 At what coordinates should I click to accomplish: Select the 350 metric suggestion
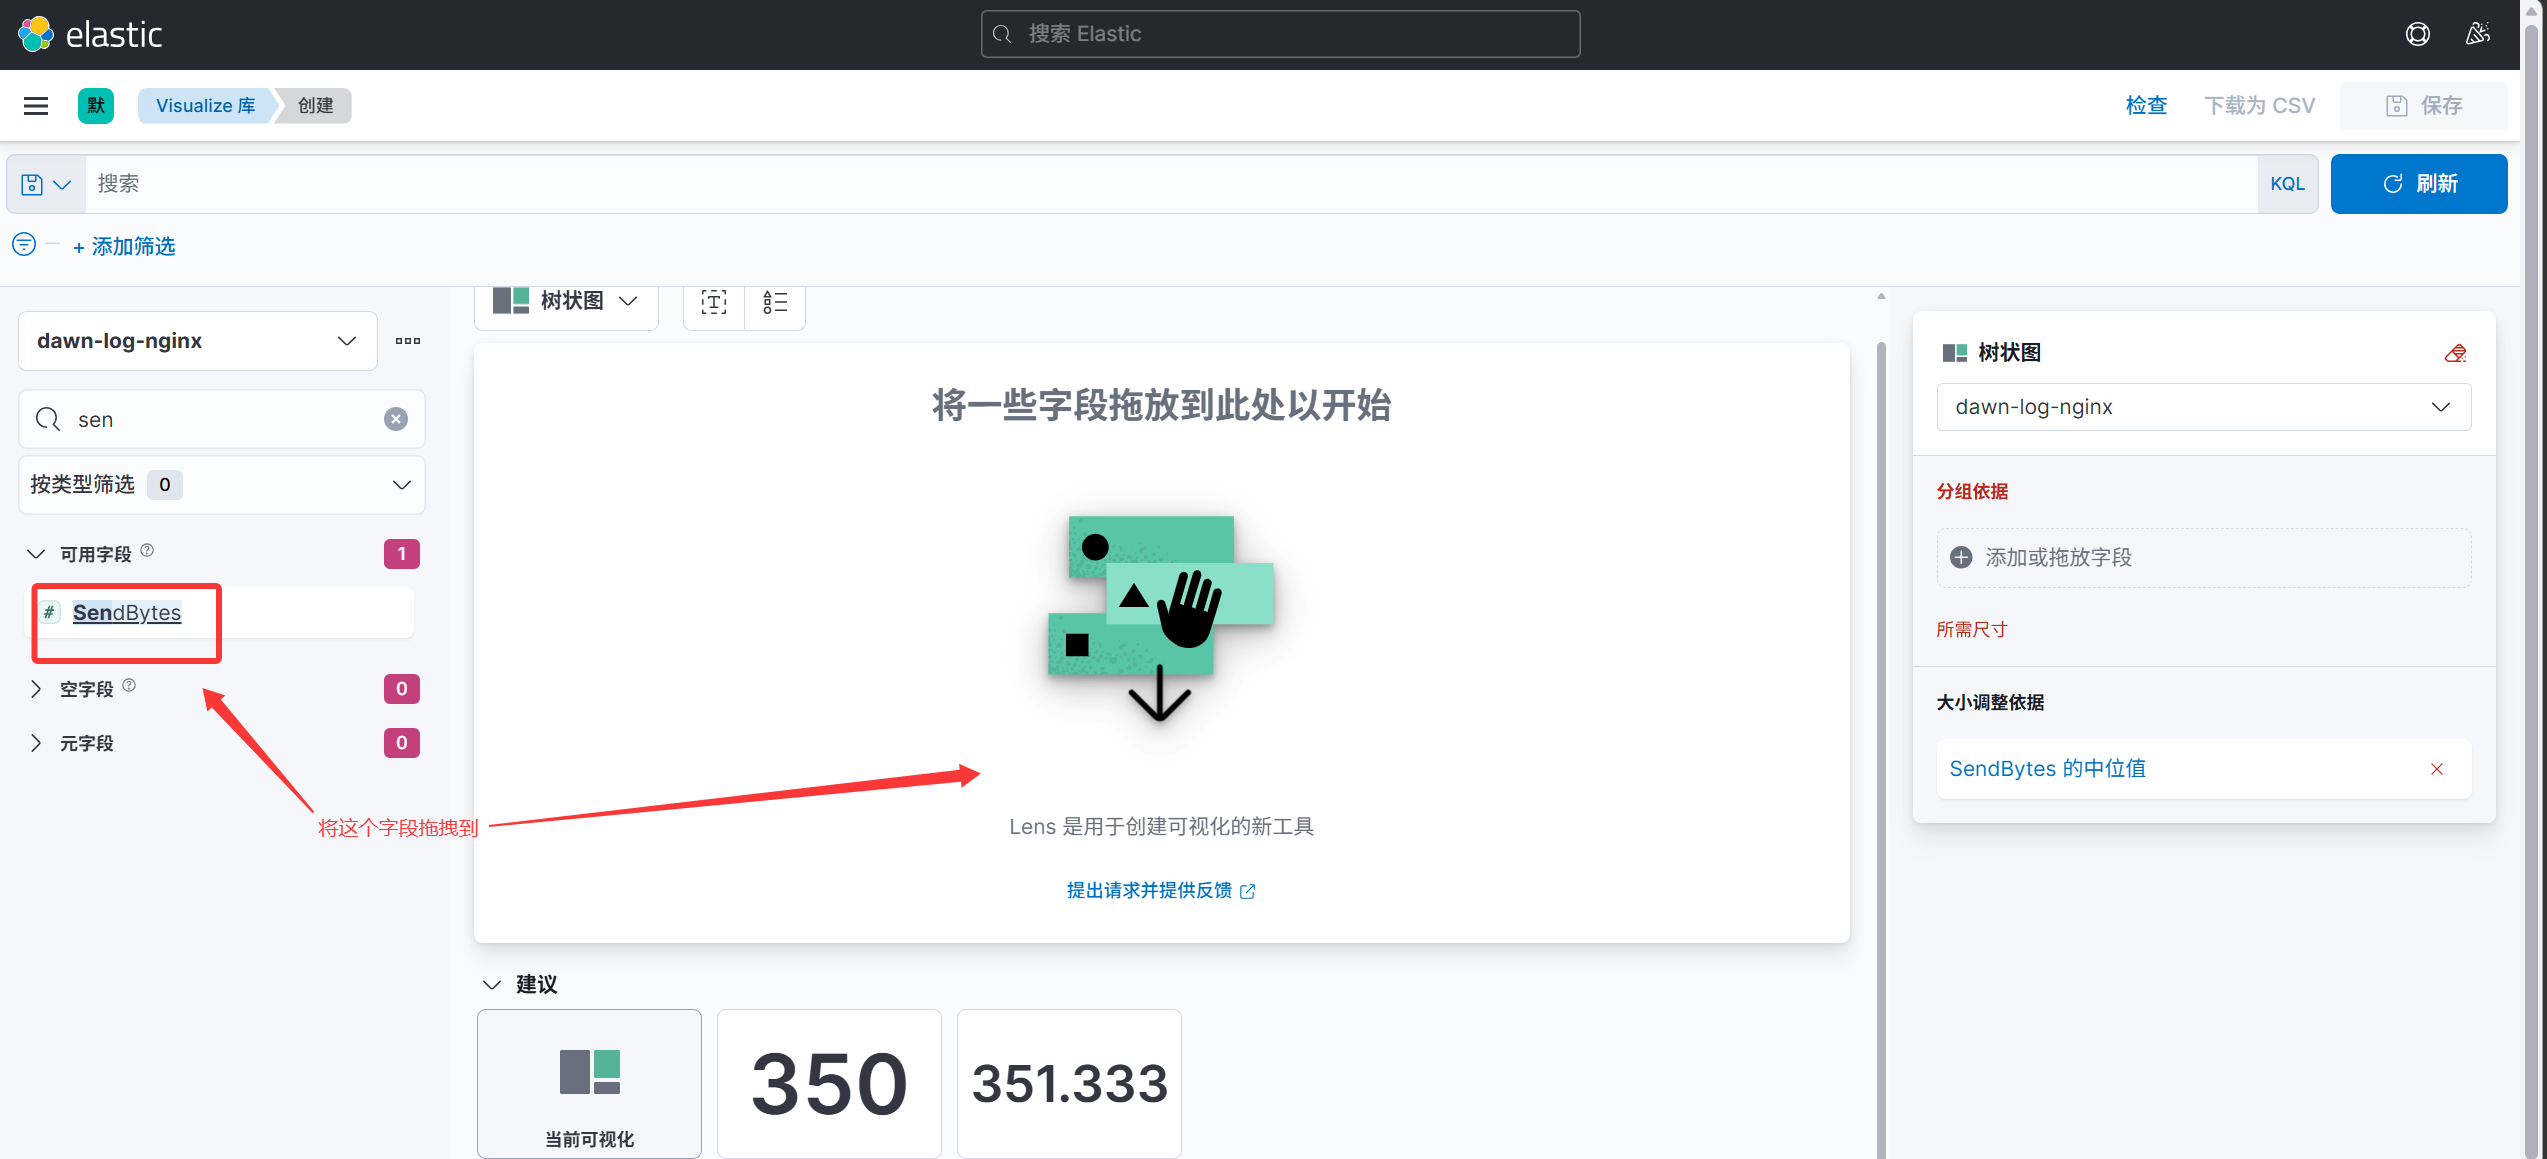click(829, 1083)
